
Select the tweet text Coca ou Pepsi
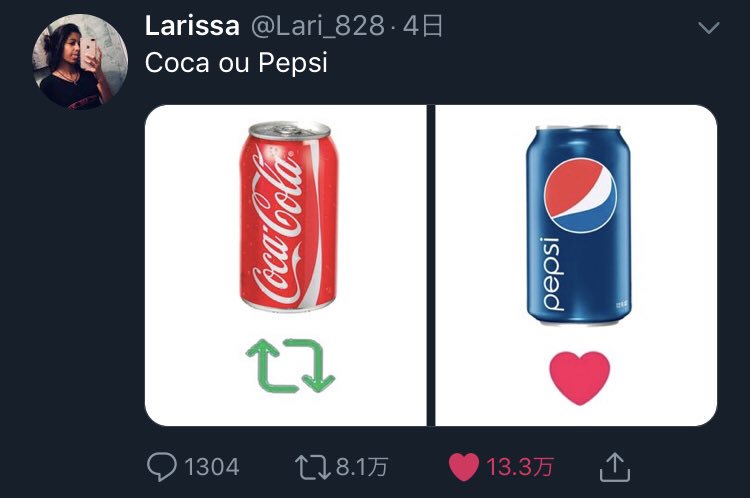236,62
